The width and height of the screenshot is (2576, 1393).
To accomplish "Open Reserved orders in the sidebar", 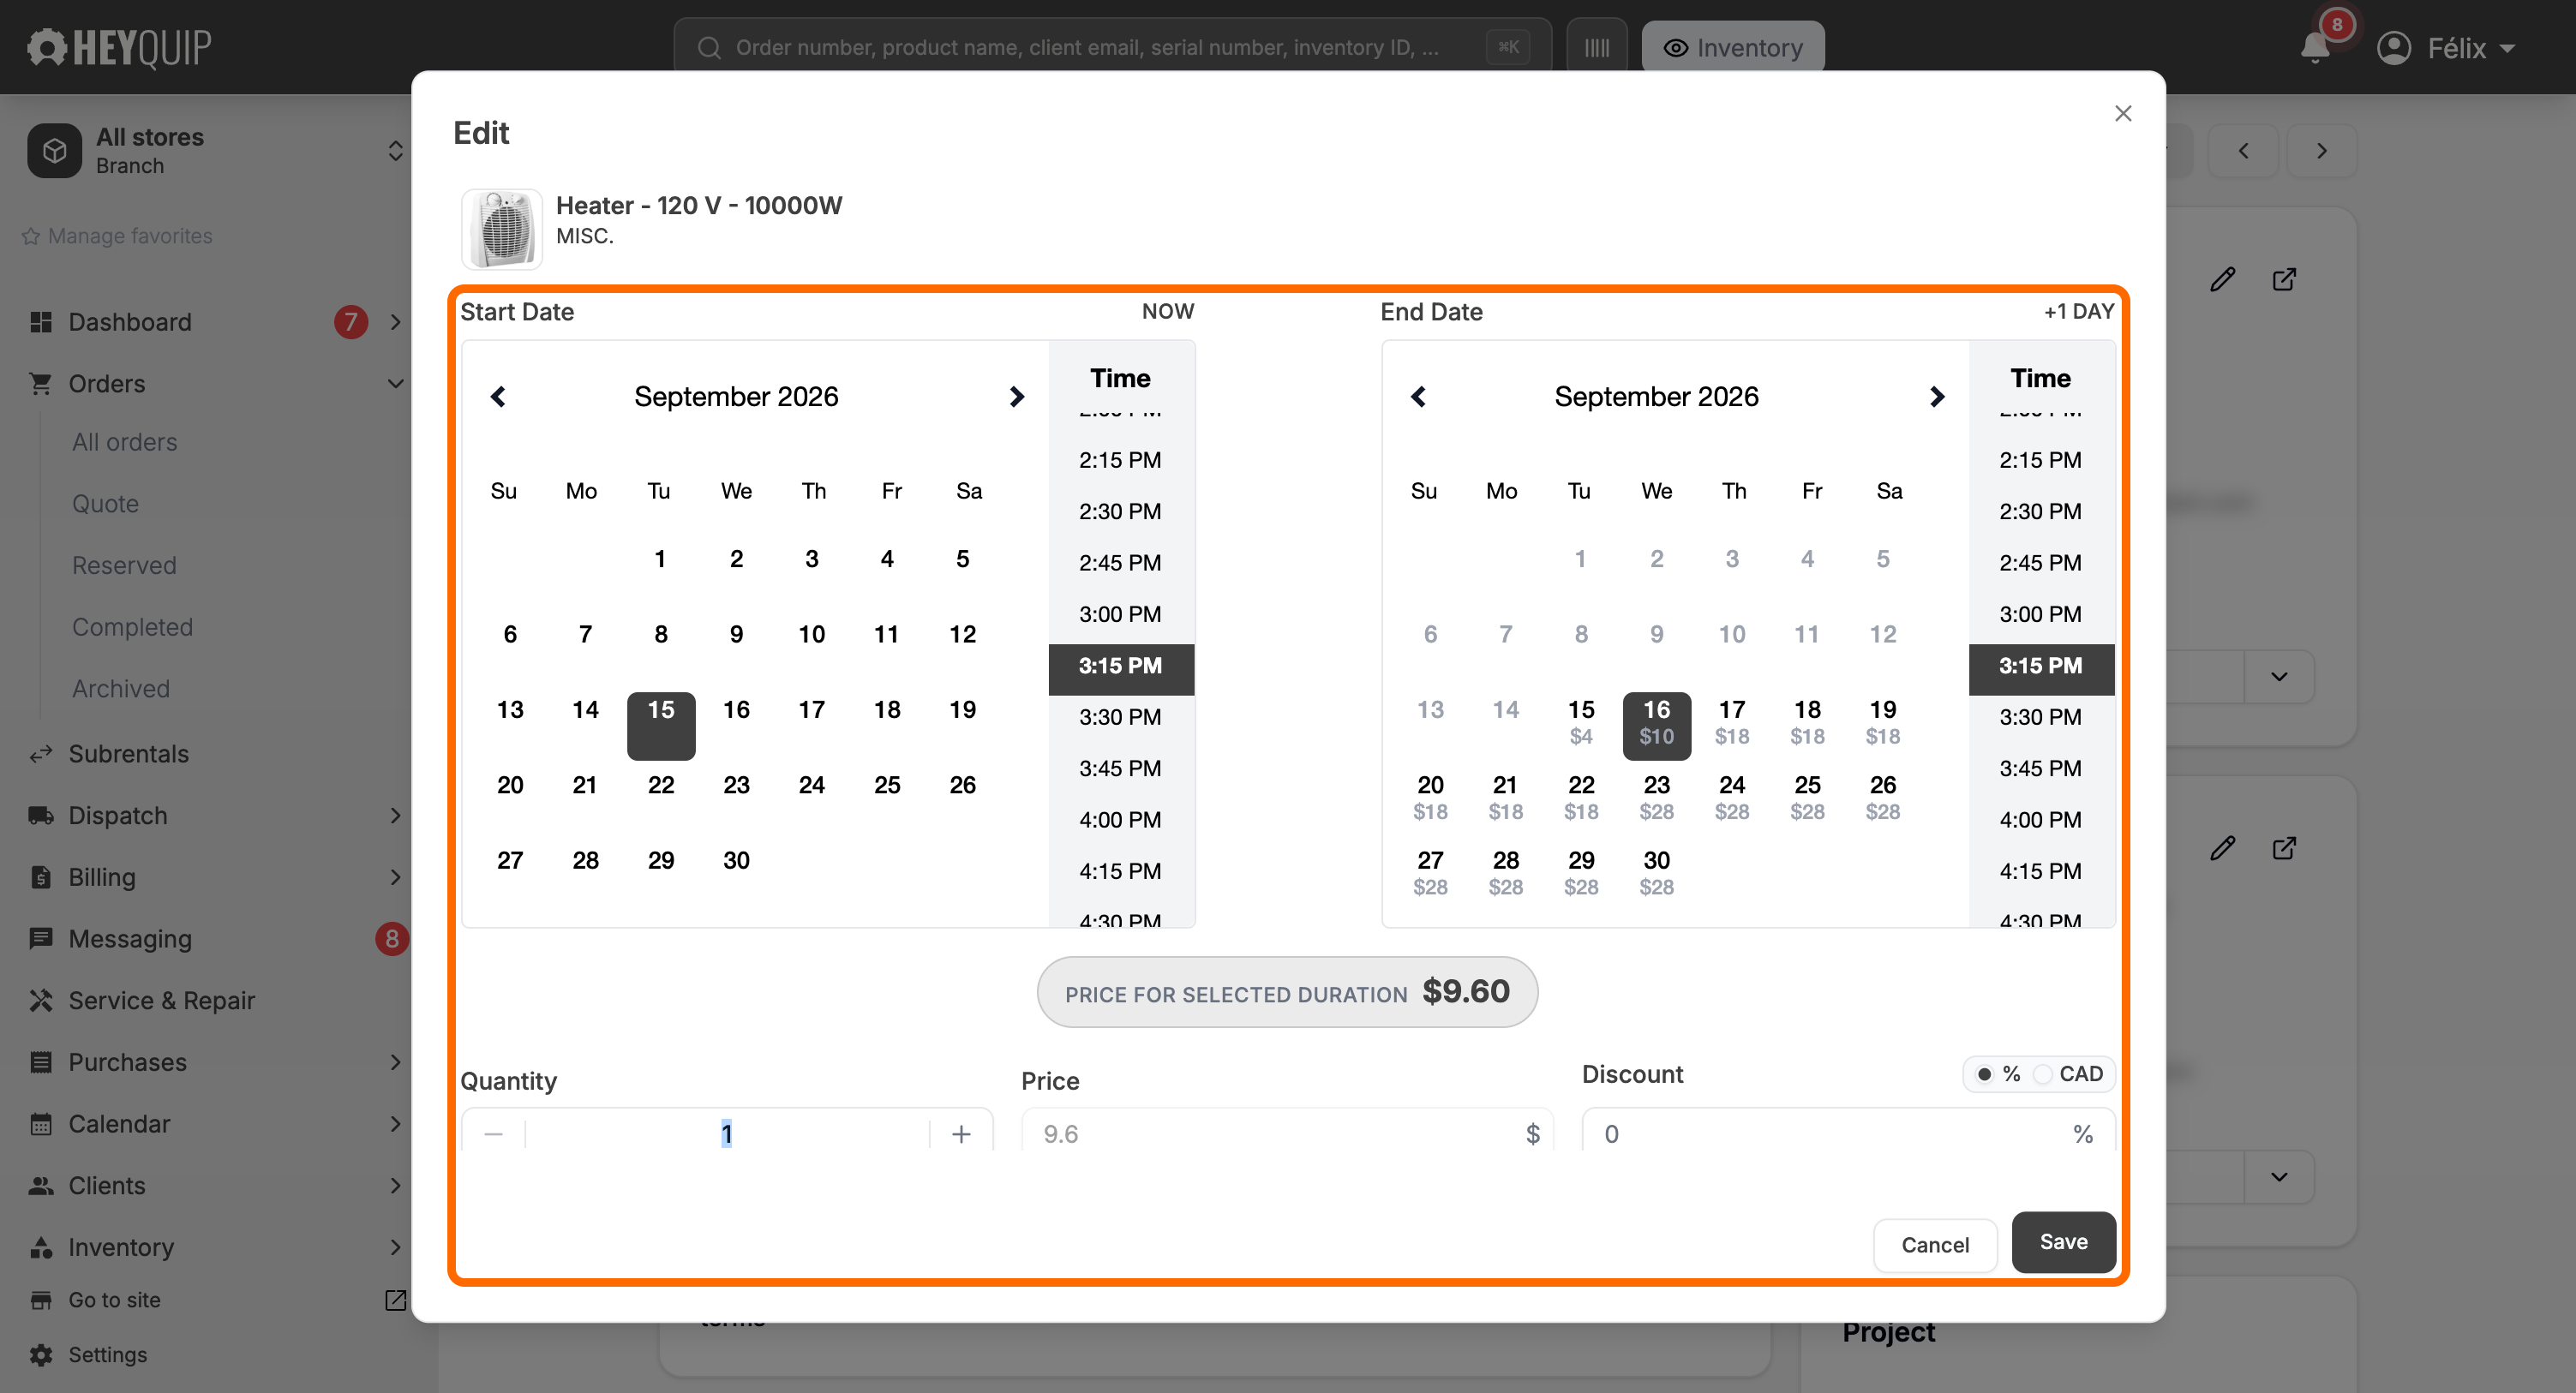I will pyautogui.click(x=124, y=566).
